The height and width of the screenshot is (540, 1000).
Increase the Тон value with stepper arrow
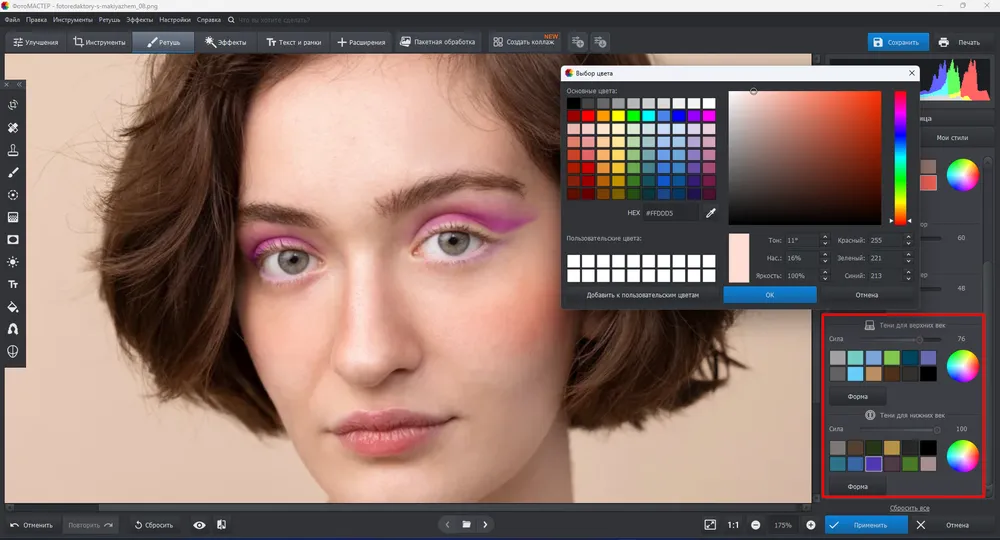(x=825, y=237)
